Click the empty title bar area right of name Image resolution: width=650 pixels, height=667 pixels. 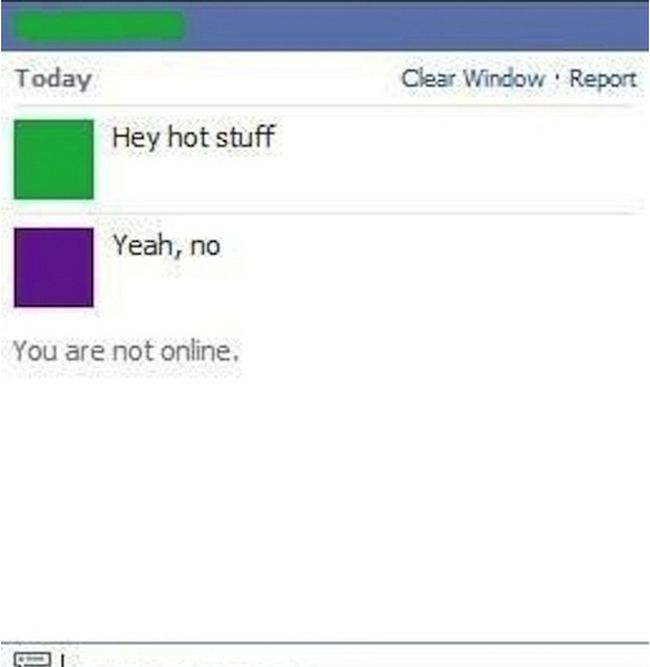(417, 26)
